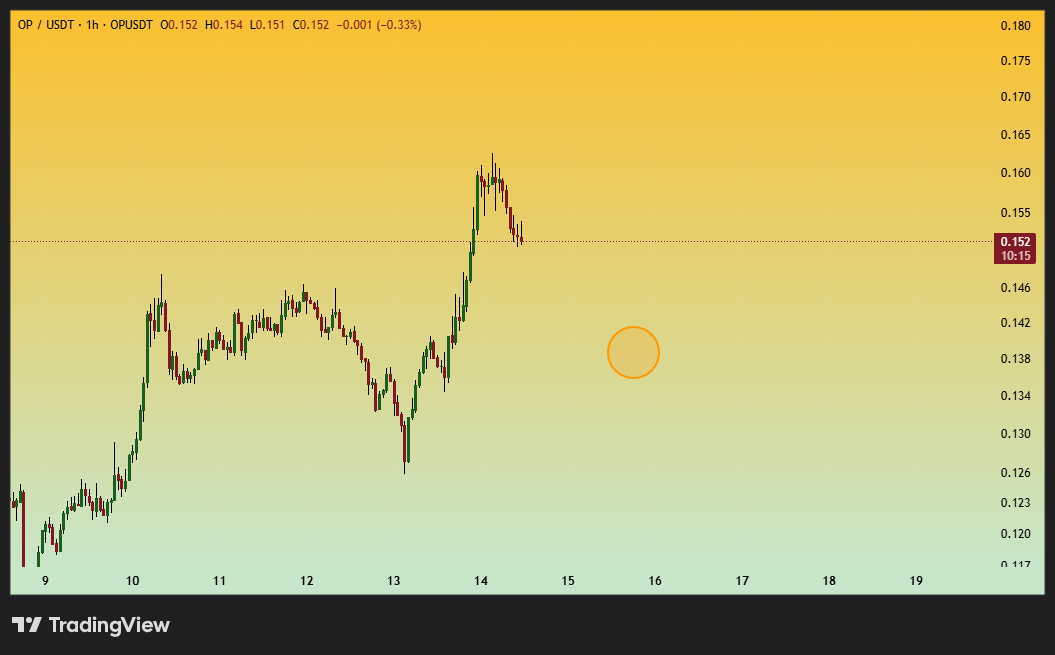Click the −0.001 (−0.33%) change value
Screen dimensions: 1055x655
click(379, 25)
